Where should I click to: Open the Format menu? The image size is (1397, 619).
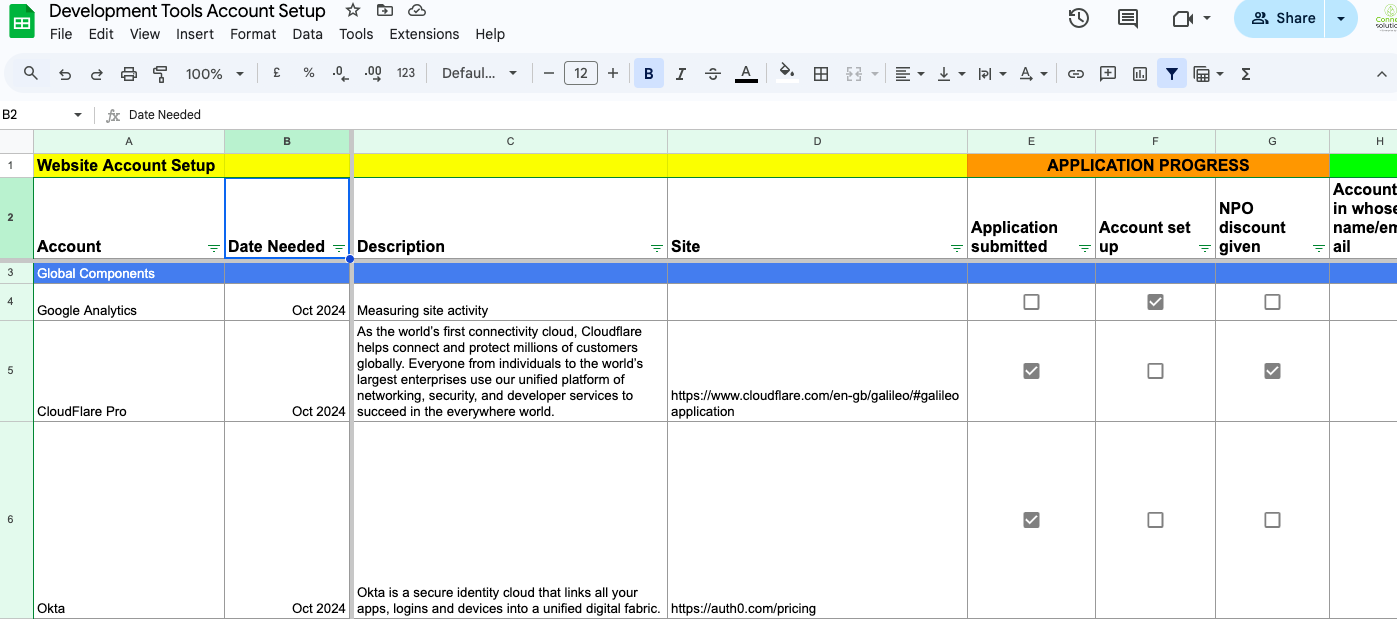pos(253,34)
